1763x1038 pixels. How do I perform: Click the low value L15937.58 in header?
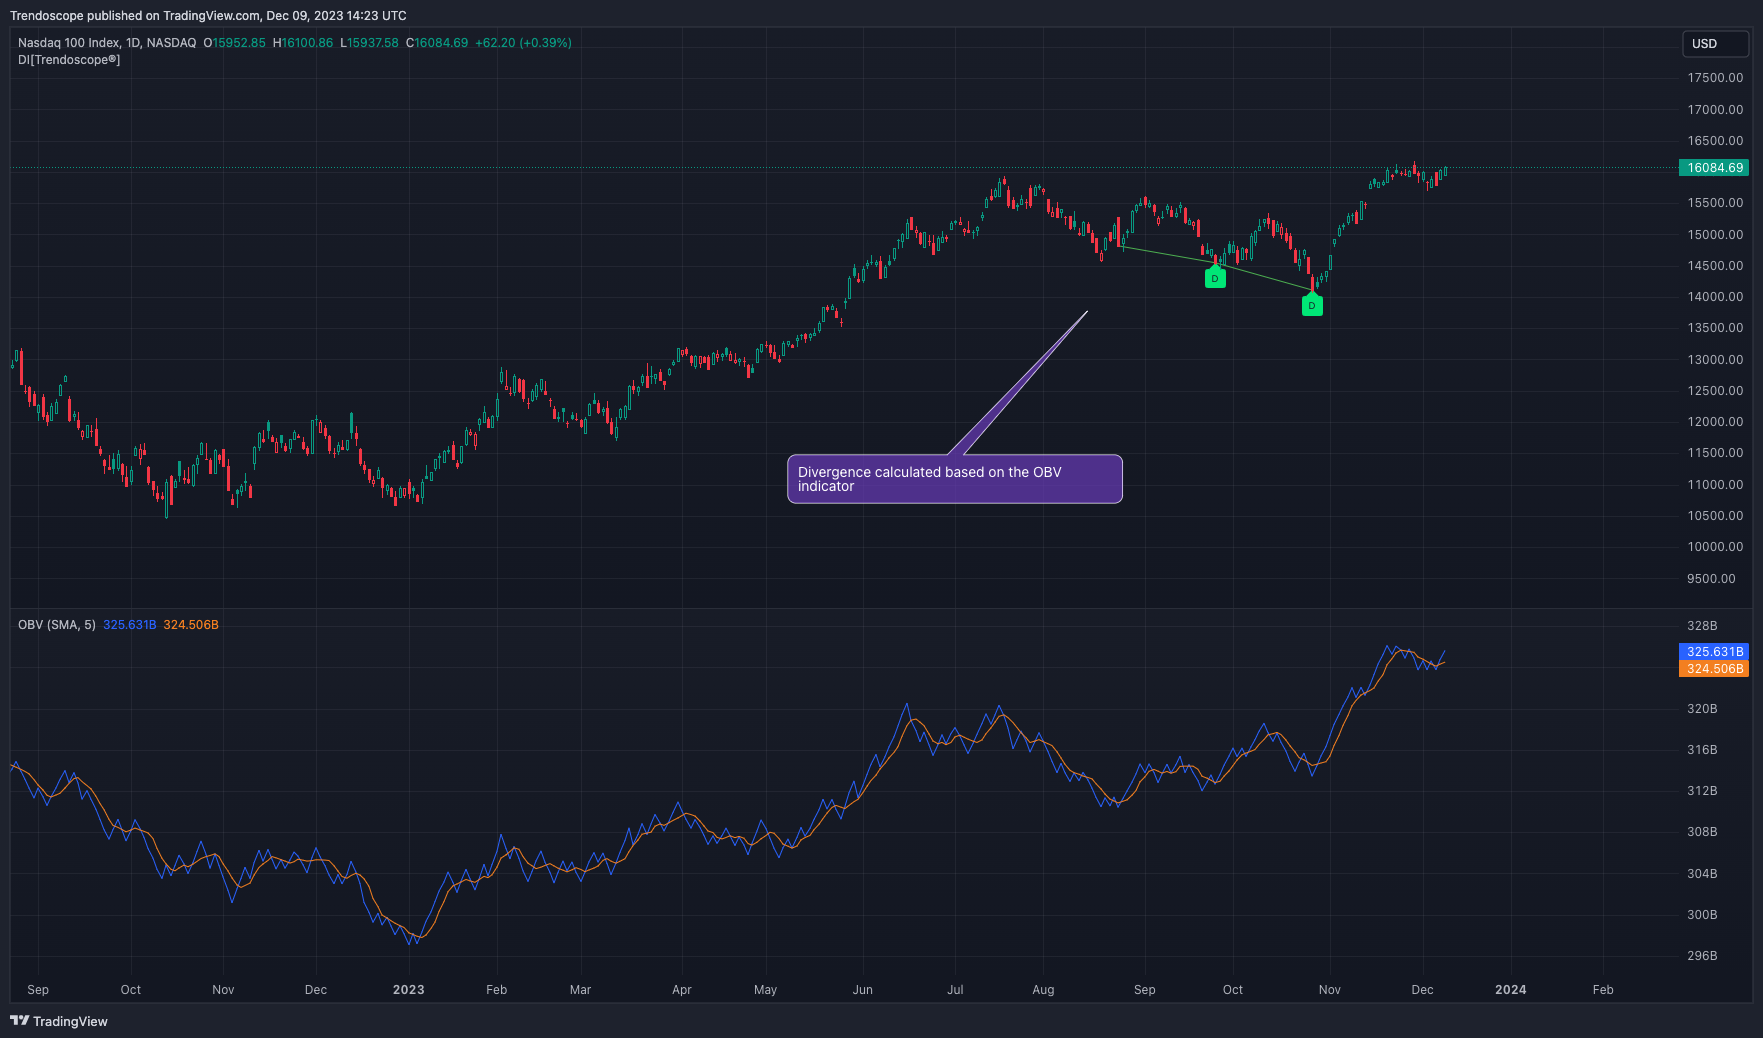[370, 43]
